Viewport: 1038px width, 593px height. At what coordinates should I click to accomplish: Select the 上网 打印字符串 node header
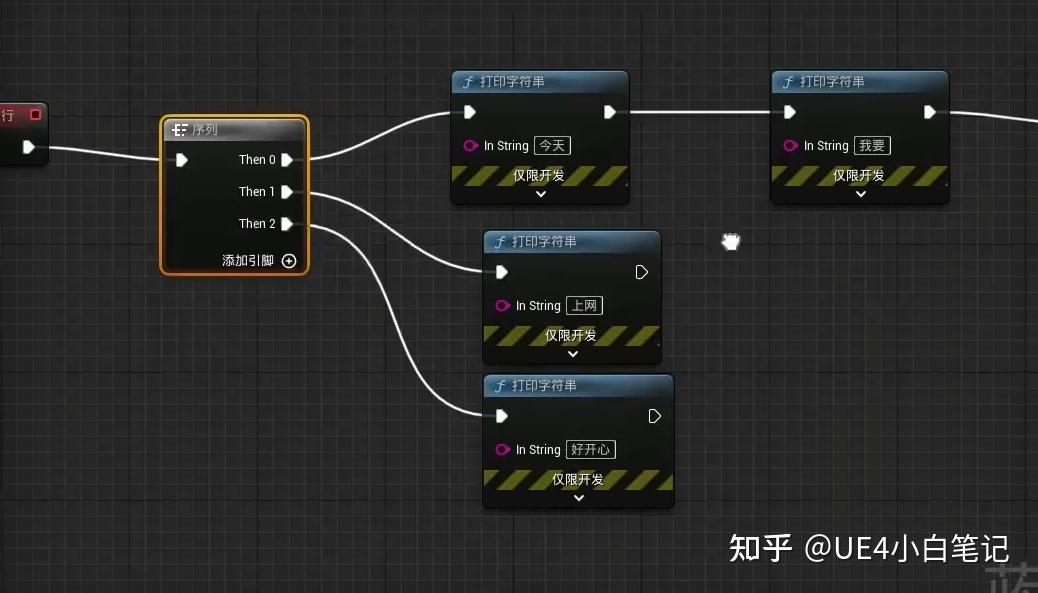(x=572, y=242)
